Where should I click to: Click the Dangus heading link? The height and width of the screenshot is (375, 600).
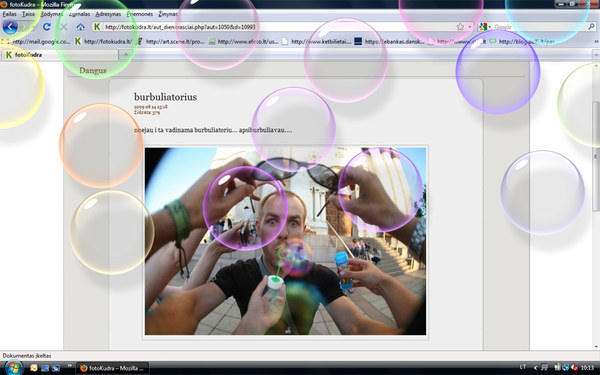pyautogui.click(x=93, y=70)
